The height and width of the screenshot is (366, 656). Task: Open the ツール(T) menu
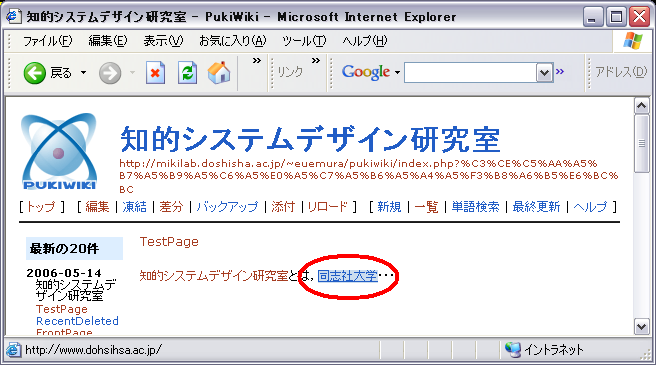coord(304,41)
